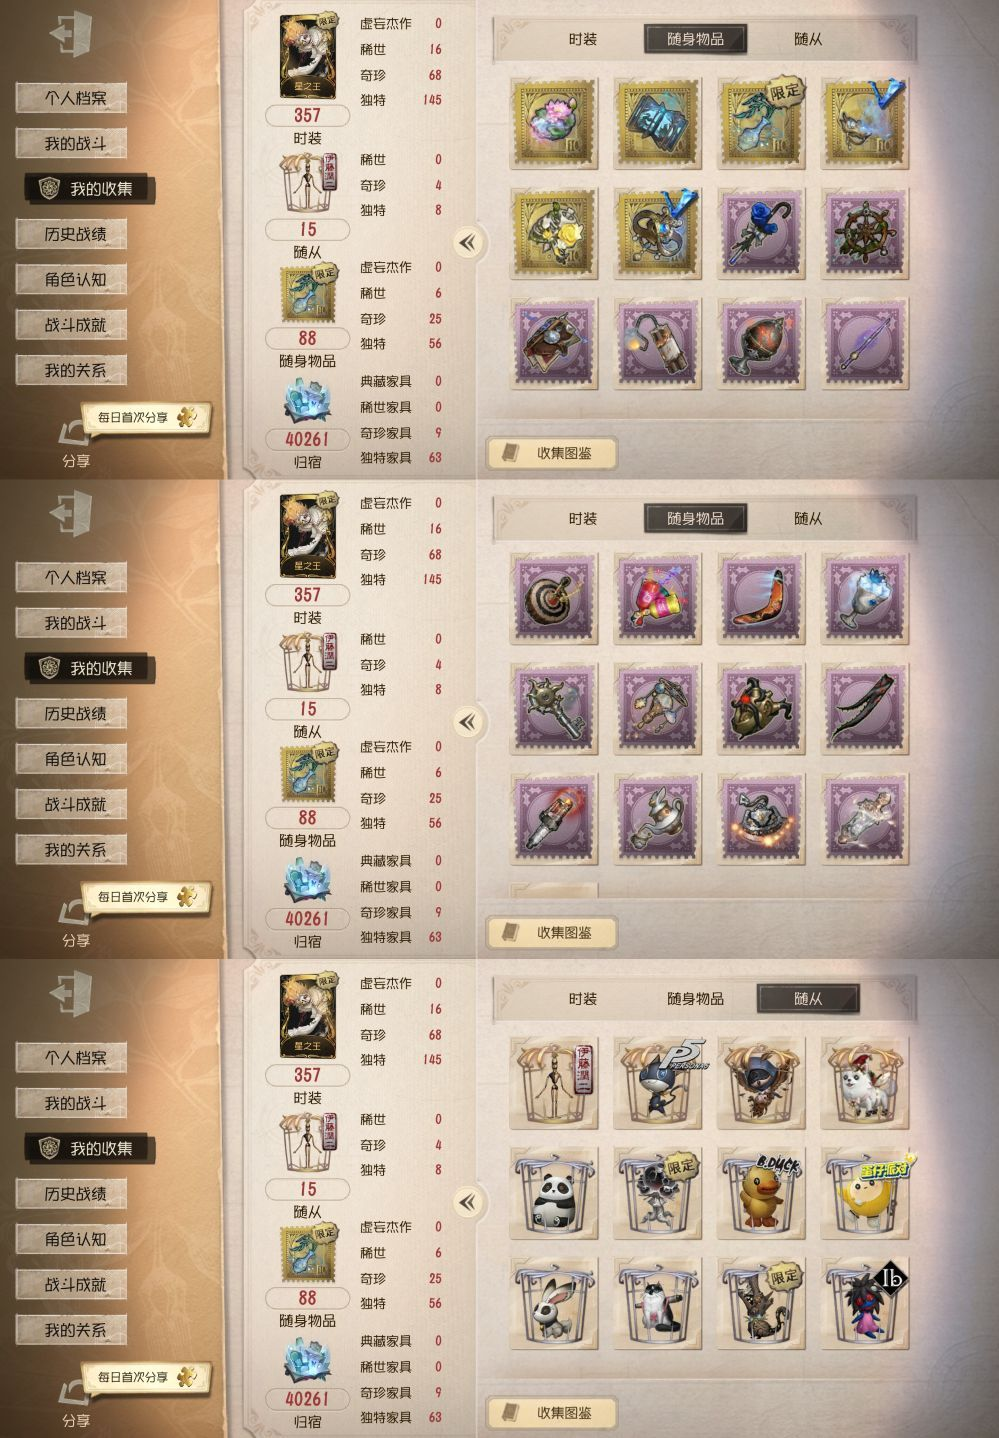Image resolution: width=999 pixels, height=1438 pixels.
Task: Choose the 蛋仔派对 yellow egg pet
Action: [x=865, y=1193]
